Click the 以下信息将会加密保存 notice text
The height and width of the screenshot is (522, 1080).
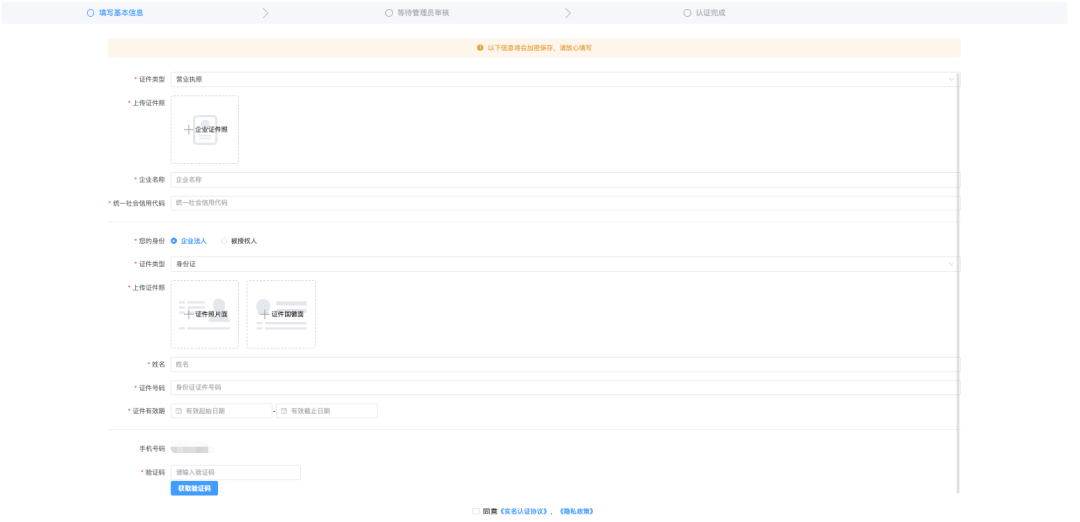tap(539, 48)
